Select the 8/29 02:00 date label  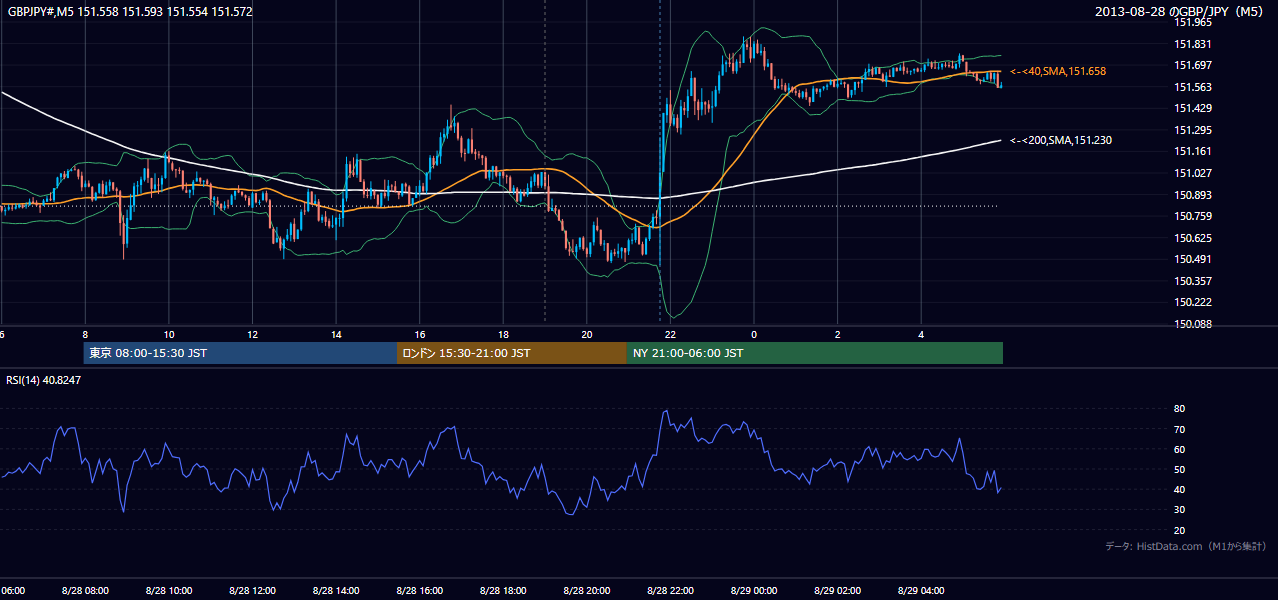(837, 590)
